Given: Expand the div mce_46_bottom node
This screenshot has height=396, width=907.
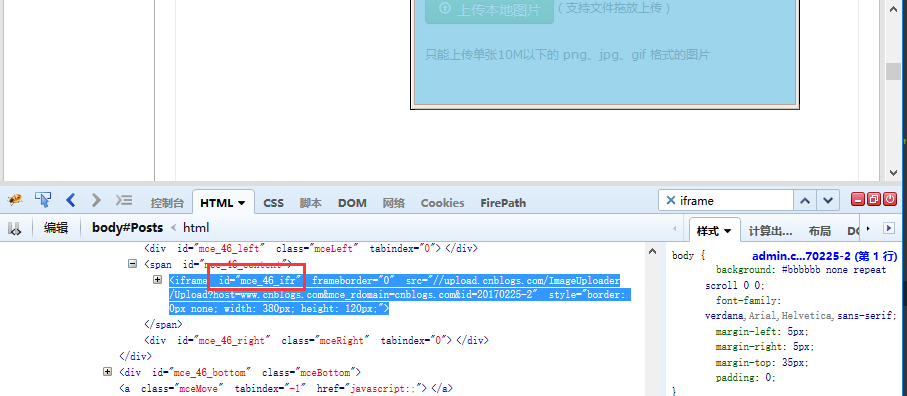Looking at the screenshot, I should coord(107,371).
